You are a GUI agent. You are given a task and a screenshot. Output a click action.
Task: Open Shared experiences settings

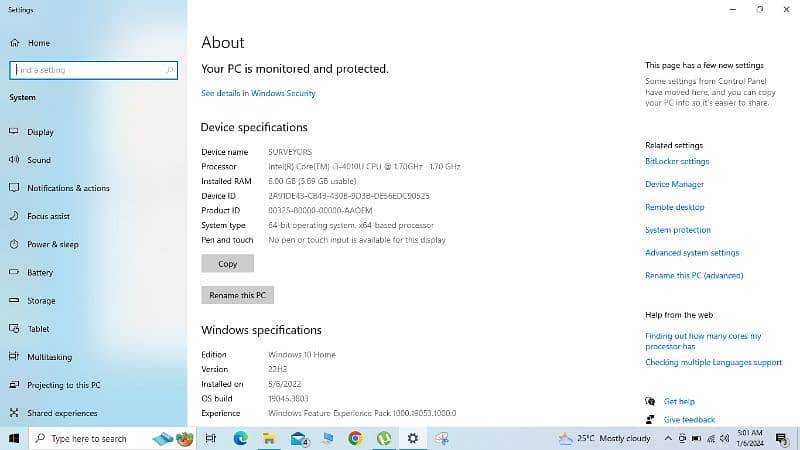[62, 413]
